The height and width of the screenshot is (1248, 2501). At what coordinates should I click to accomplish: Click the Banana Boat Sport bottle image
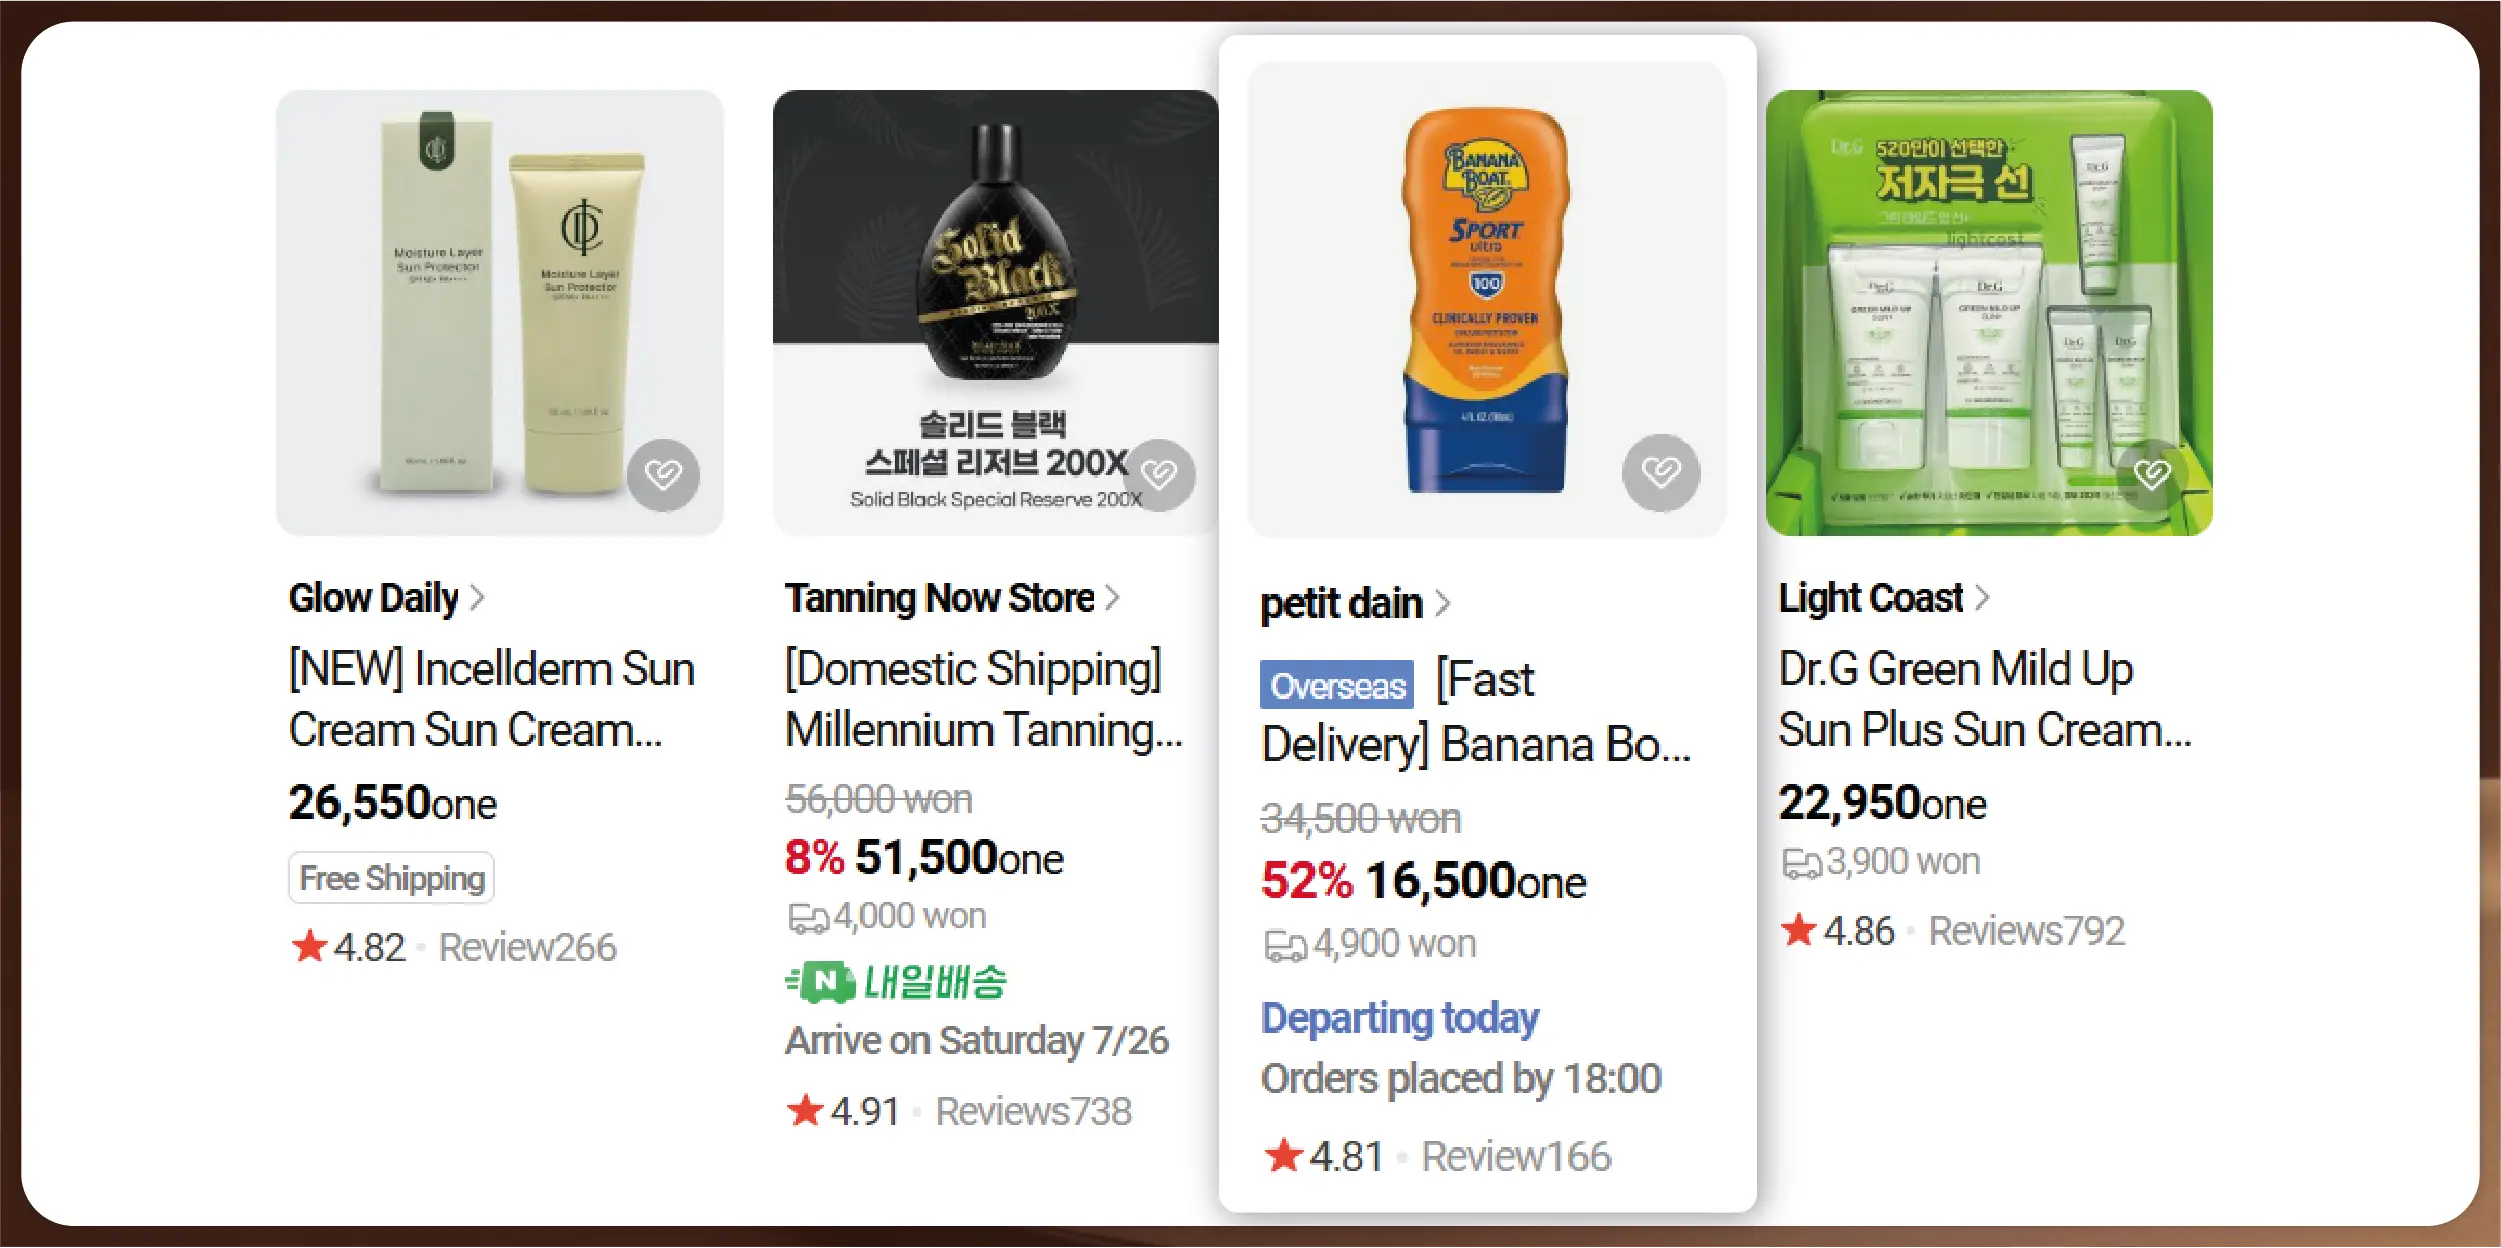click(1486, 300)
